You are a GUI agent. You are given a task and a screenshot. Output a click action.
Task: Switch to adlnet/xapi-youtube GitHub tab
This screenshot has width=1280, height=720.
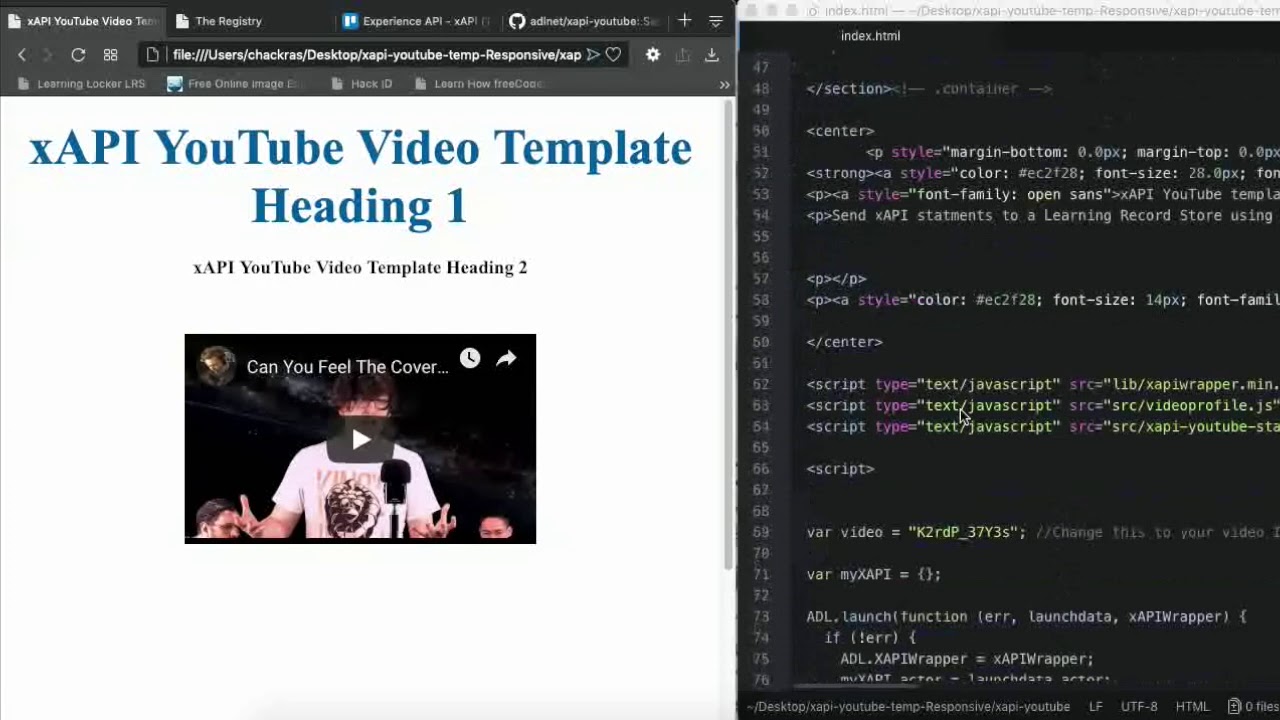(584, 21)
